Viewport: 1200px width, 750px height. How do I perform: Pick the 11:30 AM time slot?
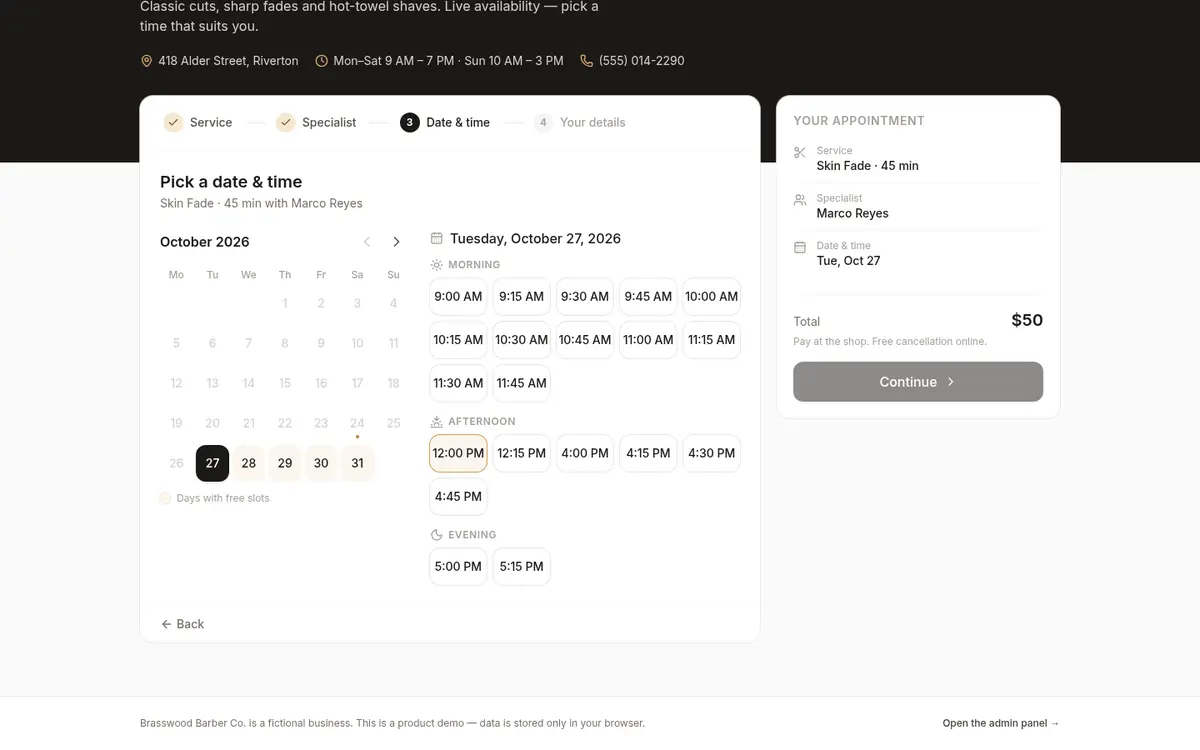coord(458,383)
